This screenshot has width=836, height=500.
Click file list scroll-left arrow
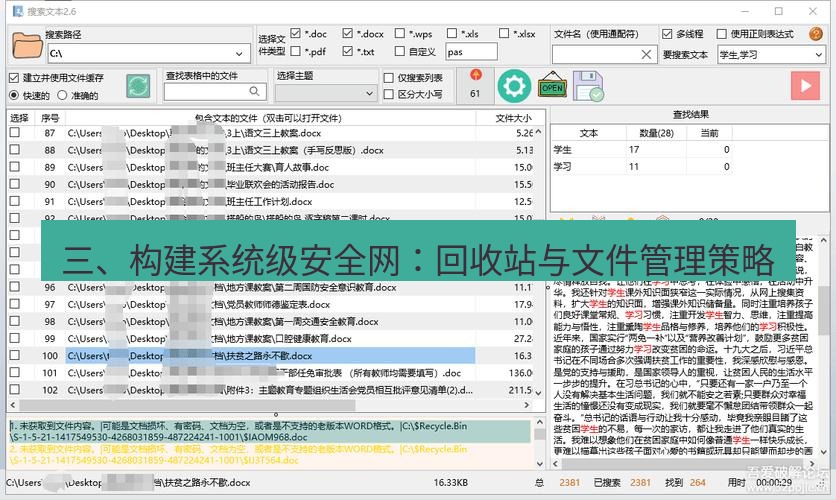(13, 405)
